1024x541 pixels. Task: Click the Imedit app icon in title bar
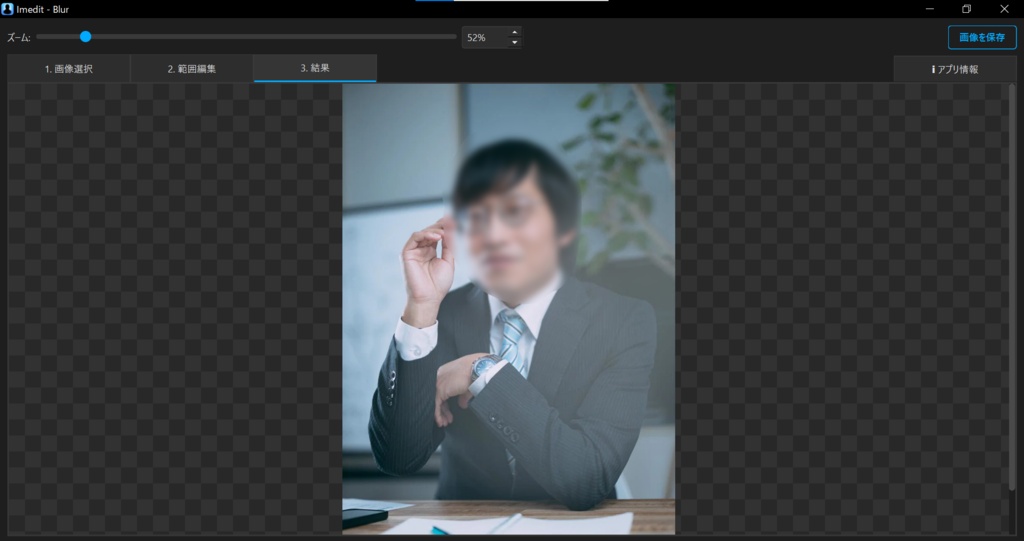coord(7,9)
